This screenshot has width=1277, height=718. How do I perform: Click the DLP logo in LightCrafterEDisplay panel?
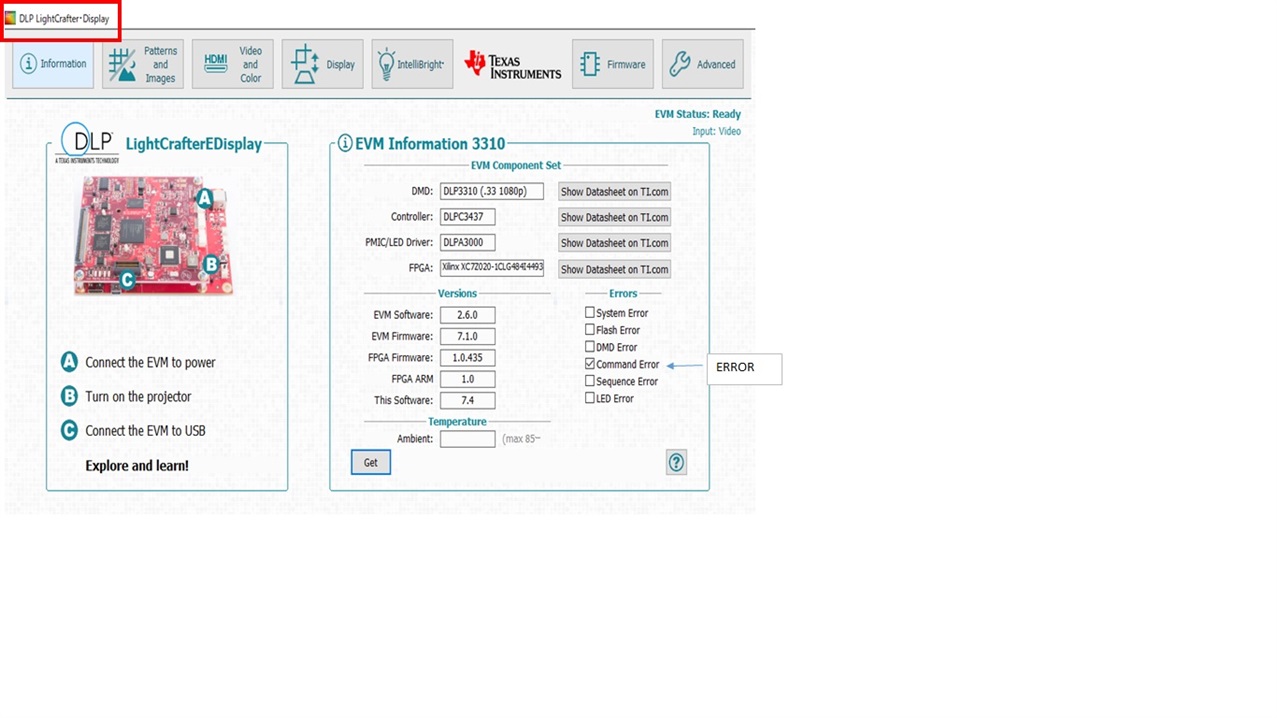88,142
